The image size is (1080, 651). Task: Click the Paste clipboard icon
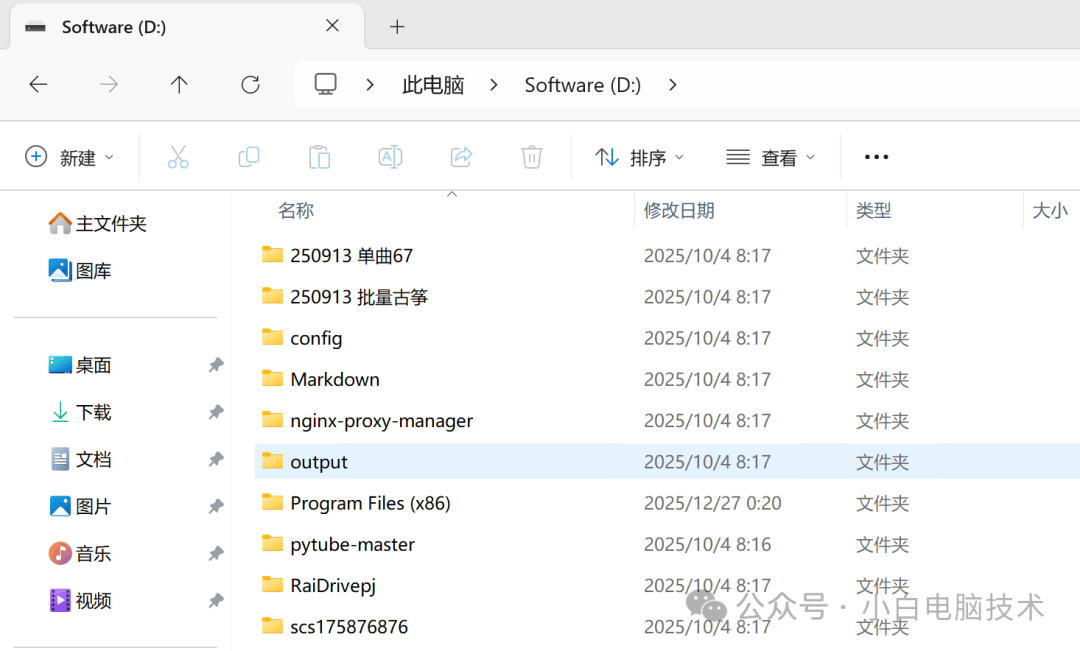click(x=319, y=157)
